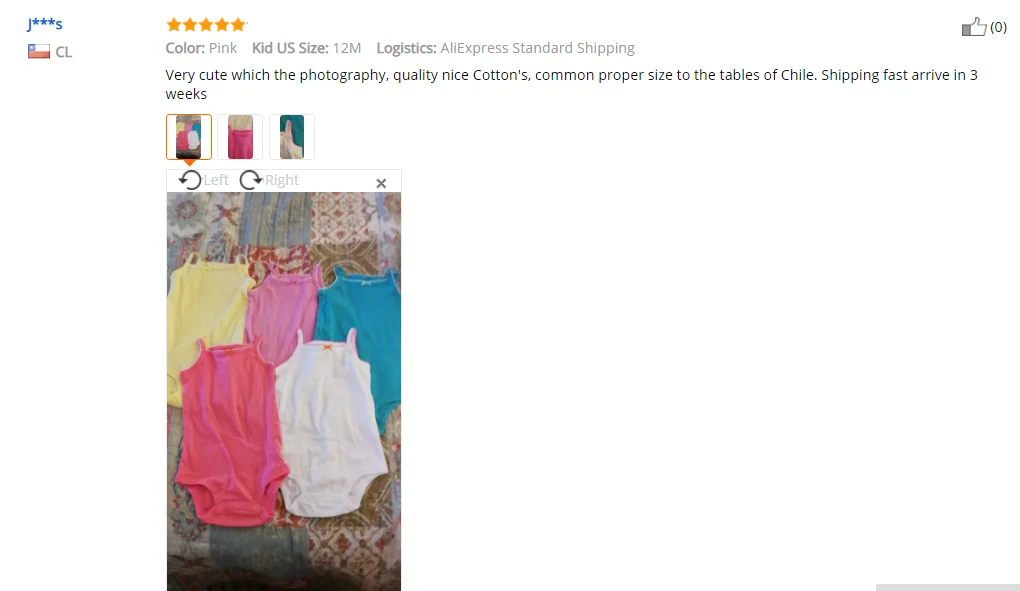Click the "Kid US Size: 12M" label
Viewport: 1020px width, 591px height.
tap(306, 48)
